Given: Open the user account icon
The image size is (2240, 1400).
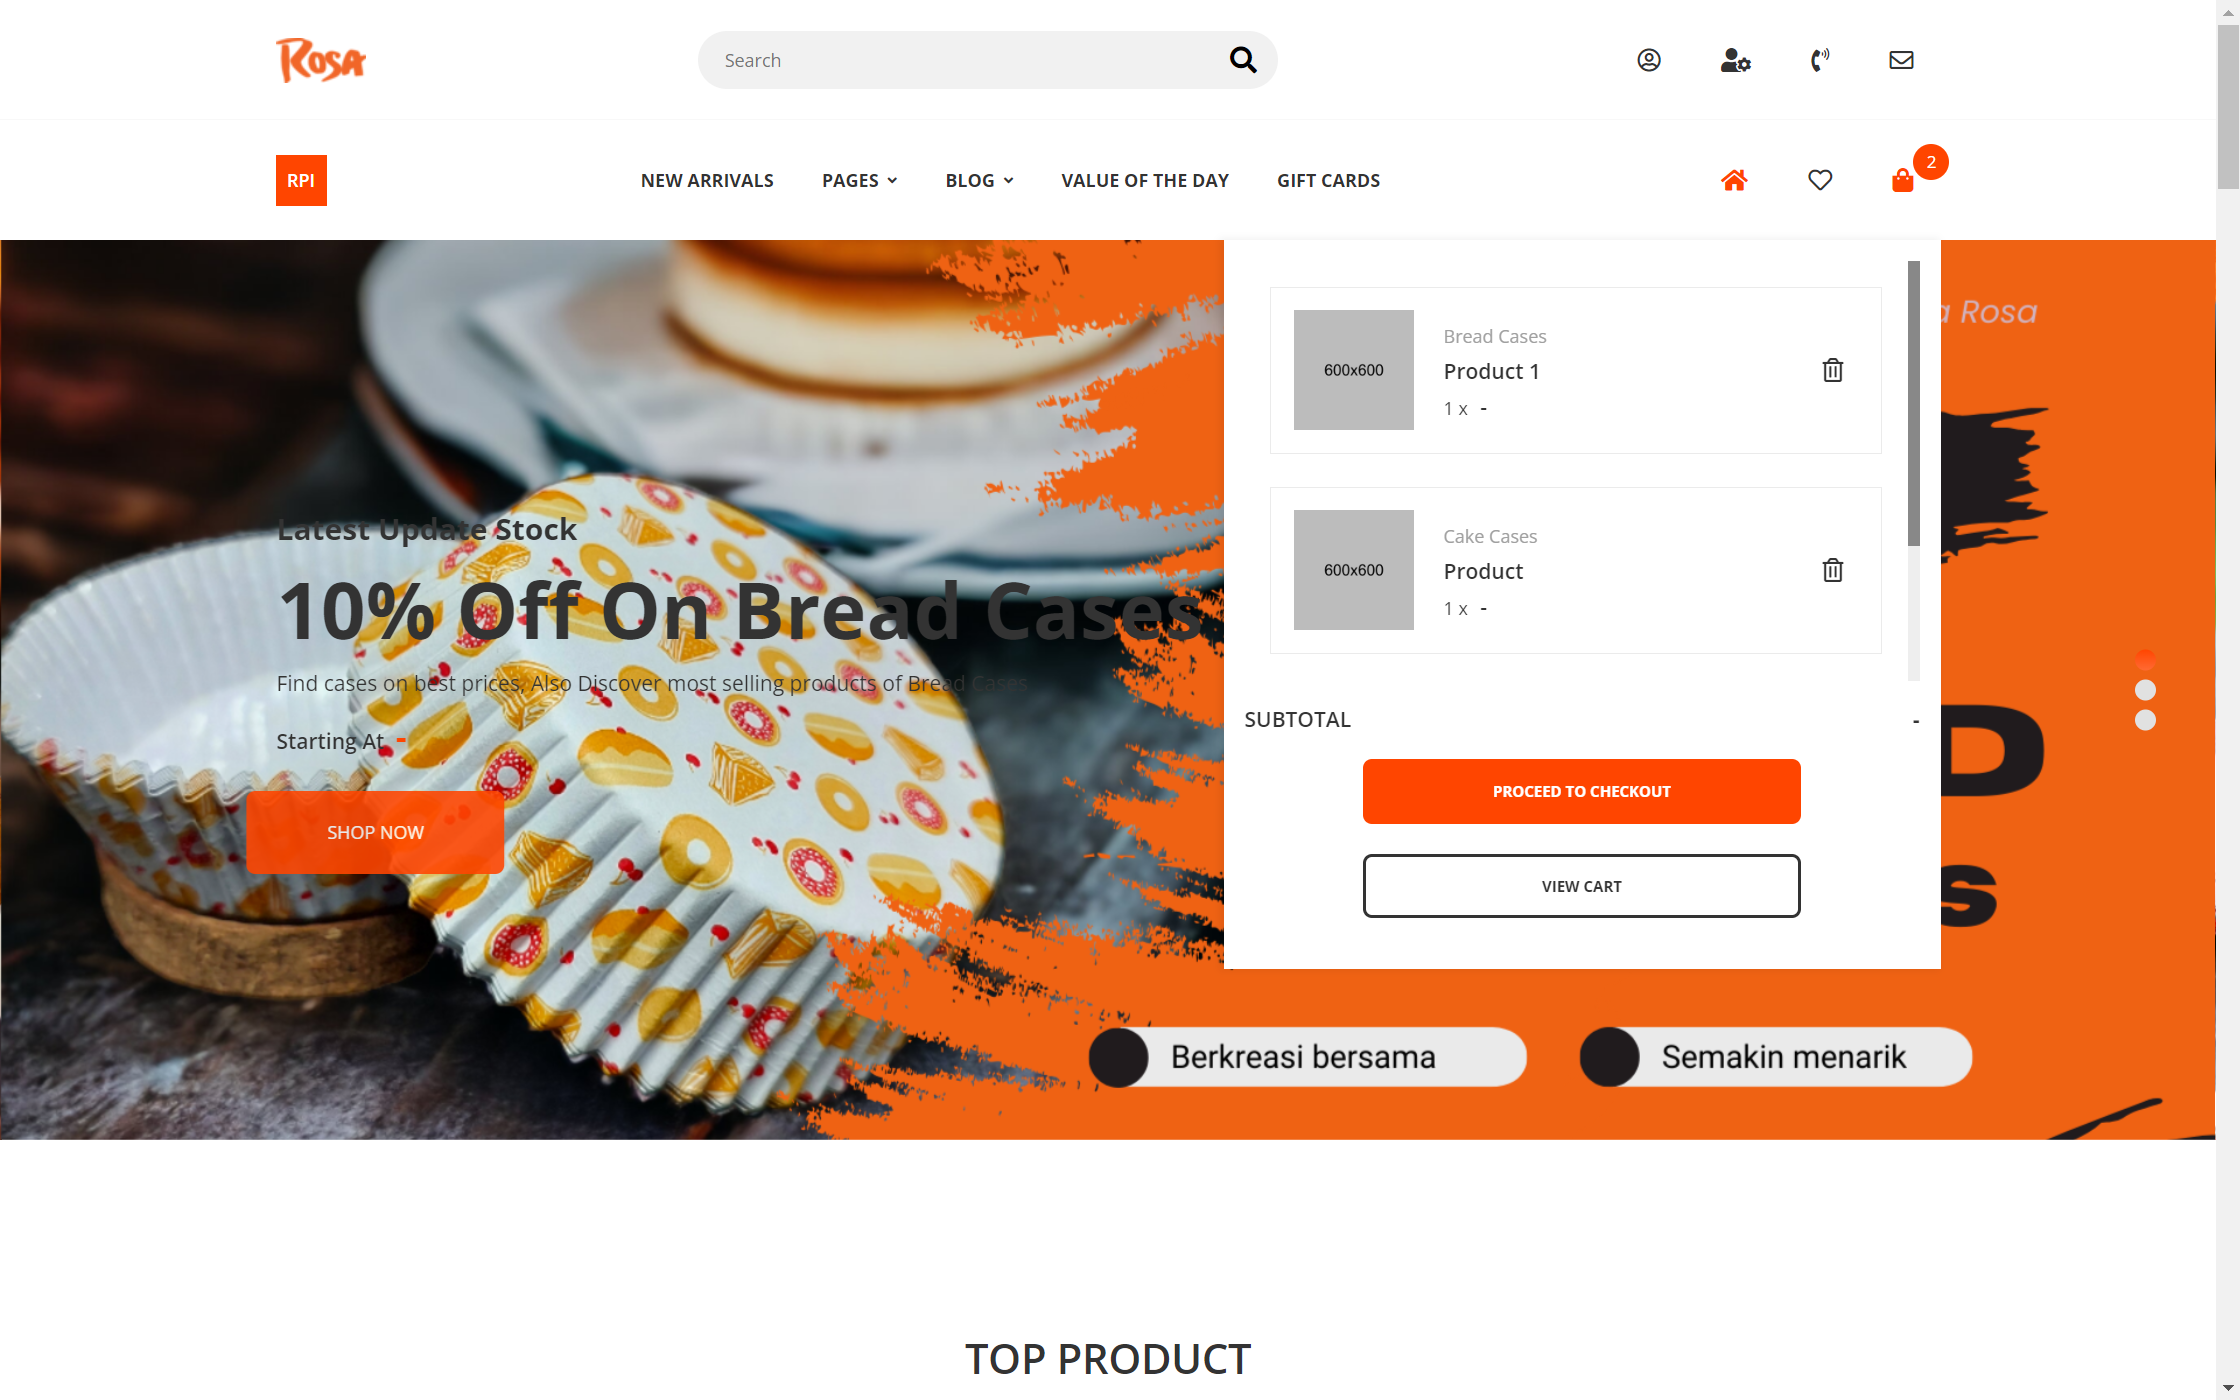Looking at the screenshot, I should (x=1649, y=60).
